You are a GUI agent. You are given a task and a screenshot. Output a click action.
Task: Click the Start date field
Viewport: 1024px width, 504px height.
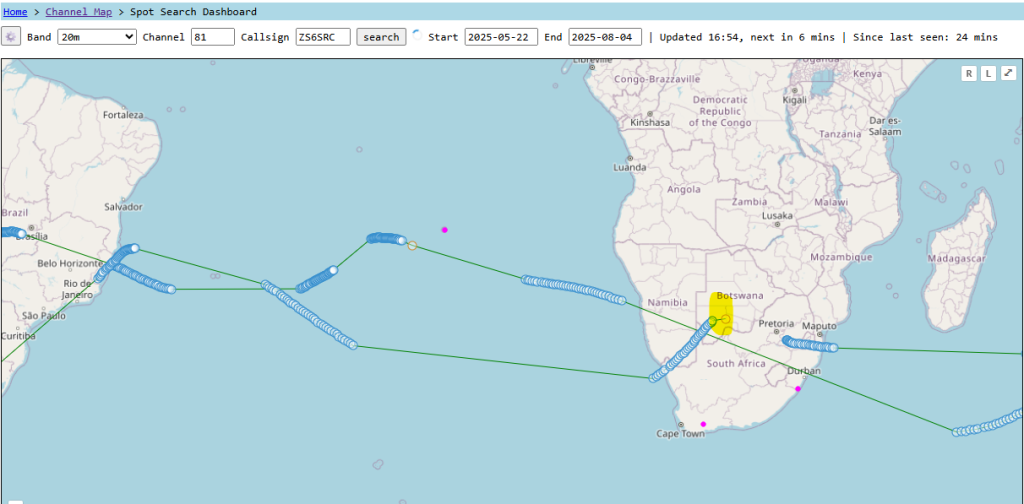(x=501, y=37)
